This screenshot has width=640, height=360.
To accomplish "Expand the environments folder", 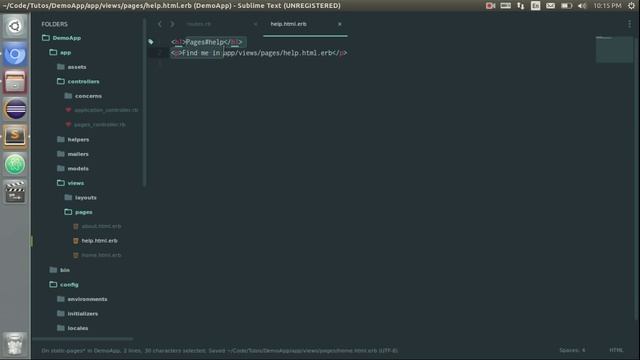I will pos(82,299).
